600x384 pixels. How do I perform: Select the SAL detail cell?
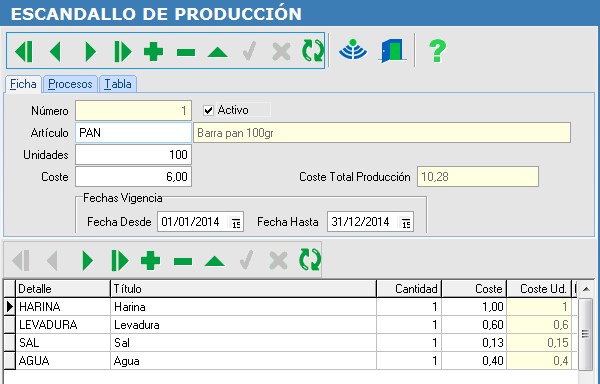tap(63, 343)
